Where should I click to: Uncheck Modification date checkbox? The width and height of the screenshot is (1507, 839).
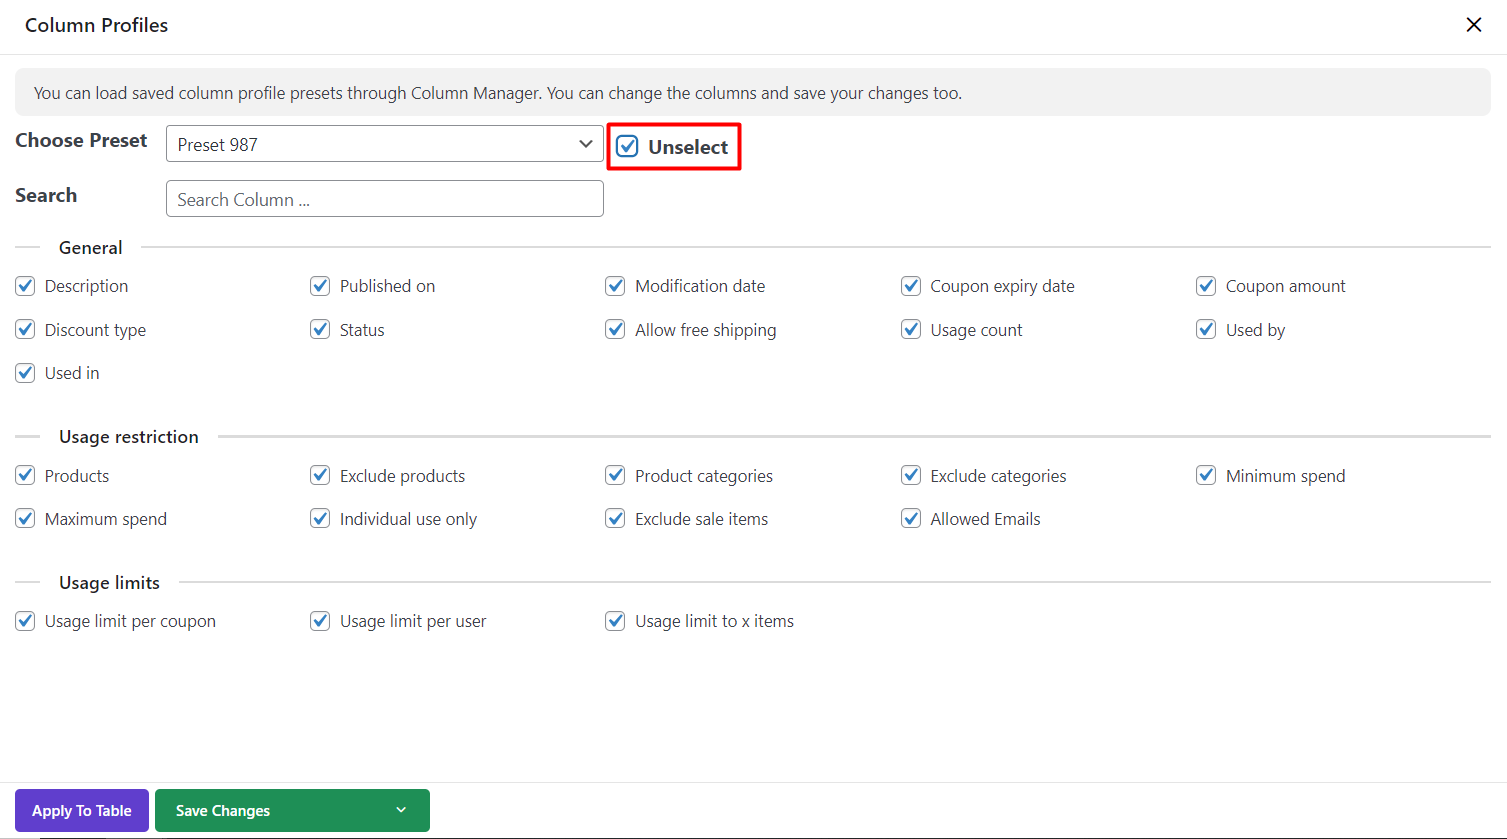pos(615,286)
